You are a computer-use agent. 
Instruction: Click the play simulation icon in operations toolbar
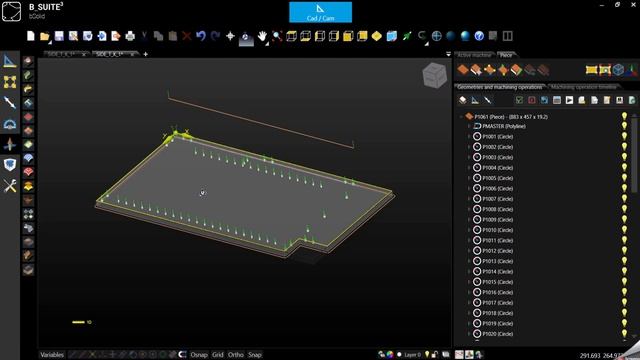pyautogui.click(x=569, y=100)
